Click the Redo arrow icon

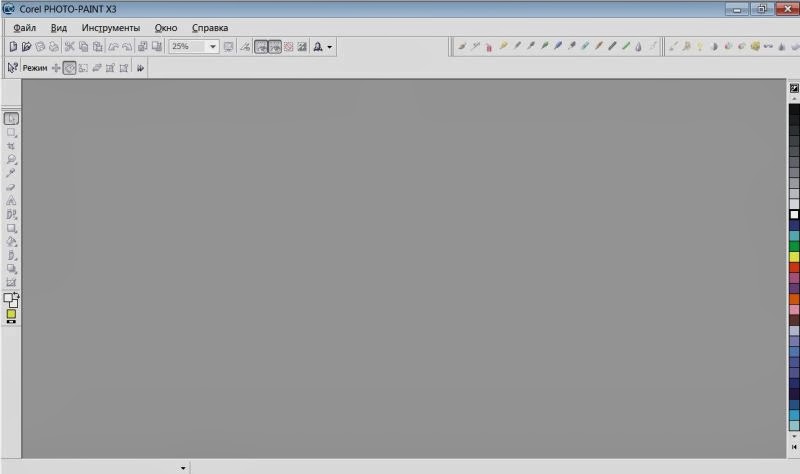(127, 47)
